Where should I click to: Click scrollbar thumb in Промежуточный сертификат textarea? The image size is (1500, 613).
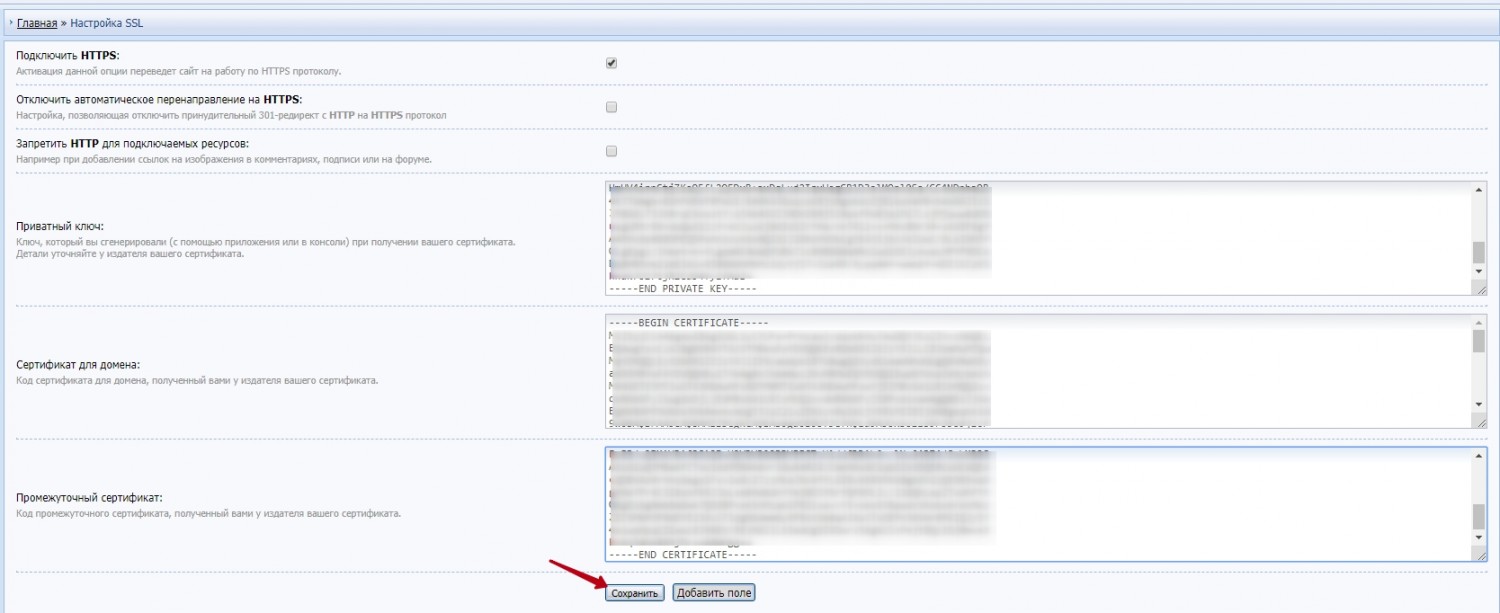pyautogui.click(x=1479, y=515)
